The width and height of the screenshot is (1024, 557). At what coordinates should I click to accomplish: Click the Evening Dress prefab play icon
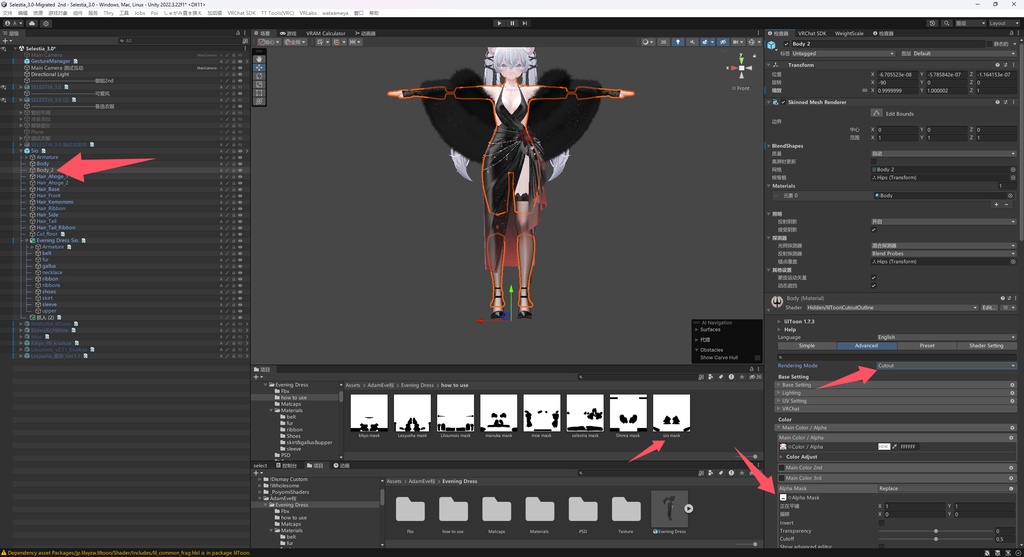click(688, 508)
